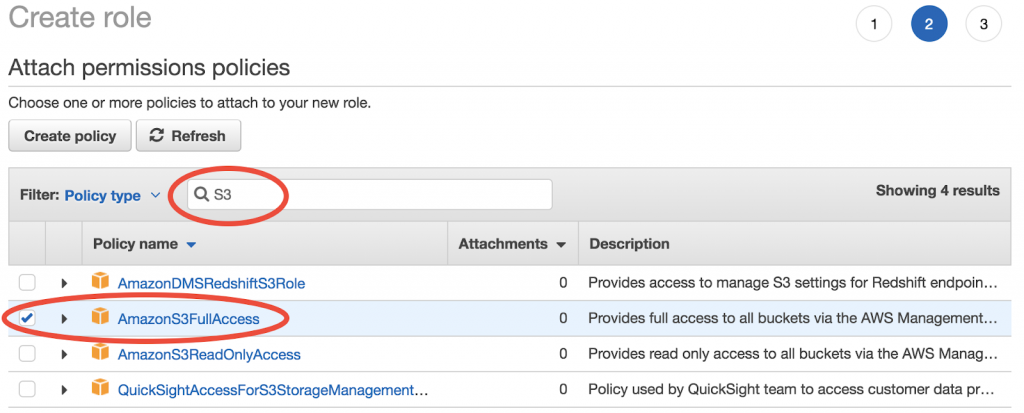
Task: Open the AmazonS3ReadOnlyAccess policy link
Action: tap(209, 355)
